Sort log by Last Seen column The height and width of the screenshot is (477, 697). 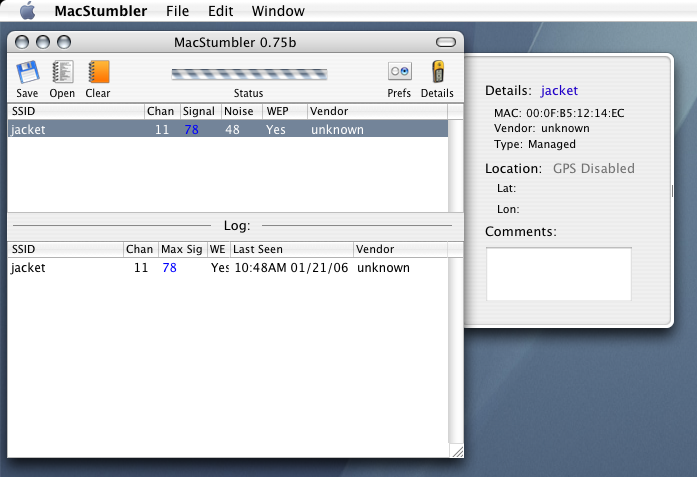point(290,249)
